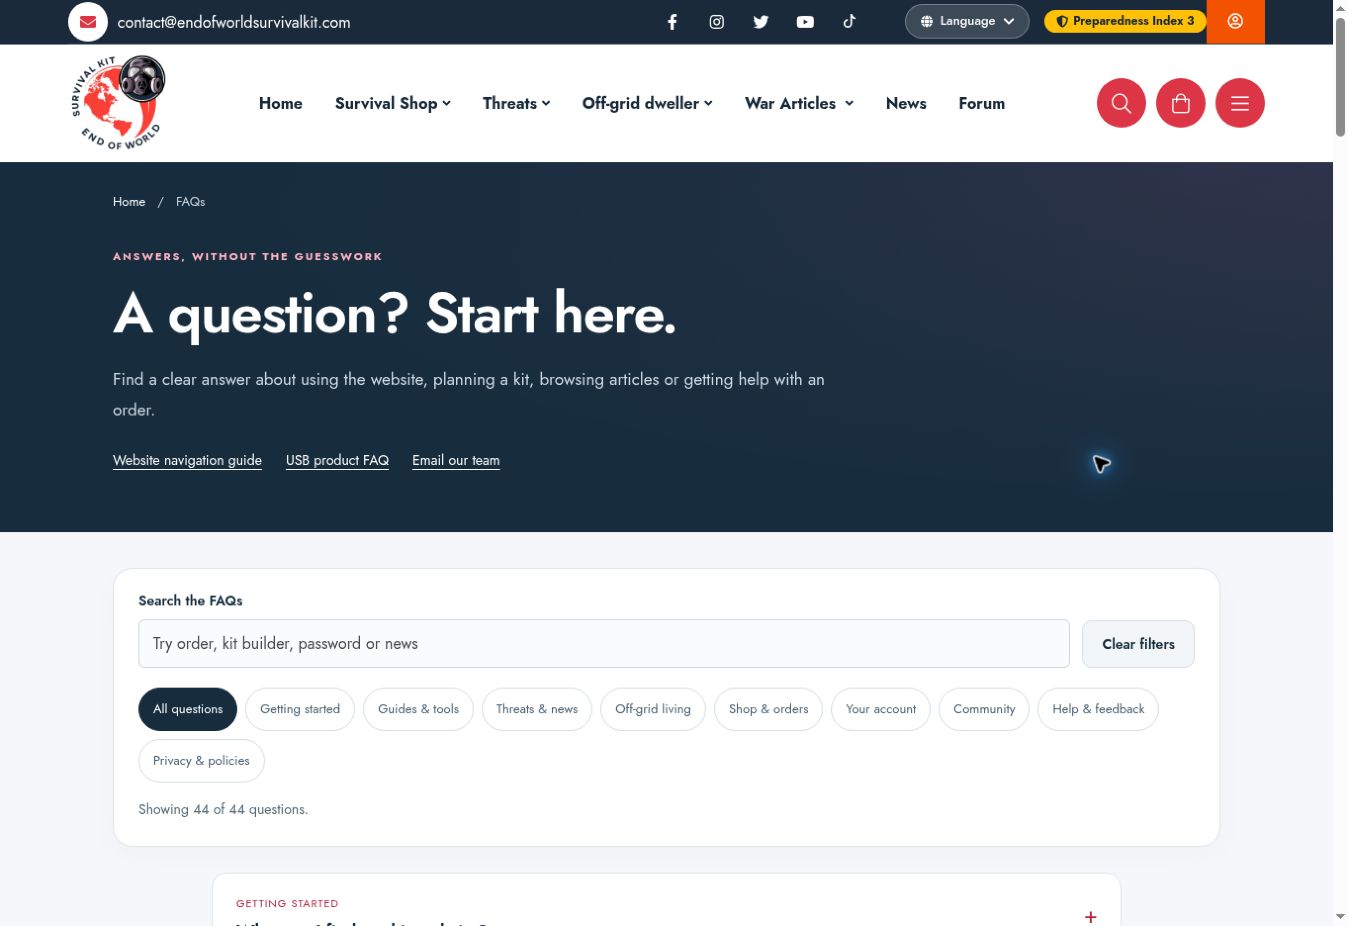Open the Preparedness Index 3 badge
Screen dimensions: 1348x926
[x=1125, y=21]
